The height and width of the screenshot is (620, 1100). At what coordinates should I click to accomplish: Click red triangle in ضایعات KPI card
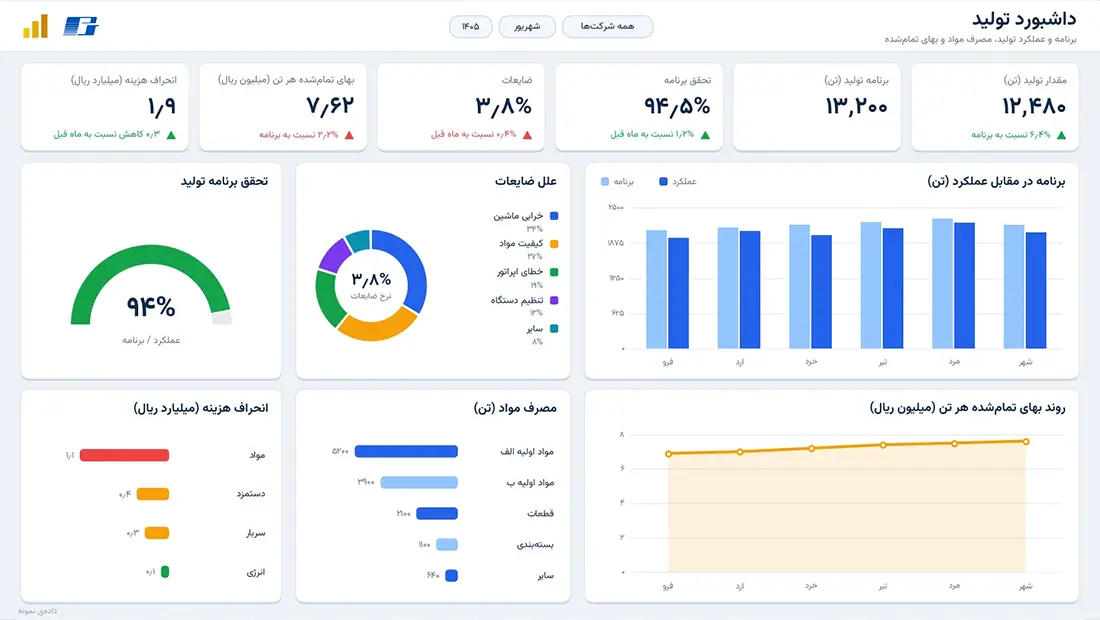[528, 135]
